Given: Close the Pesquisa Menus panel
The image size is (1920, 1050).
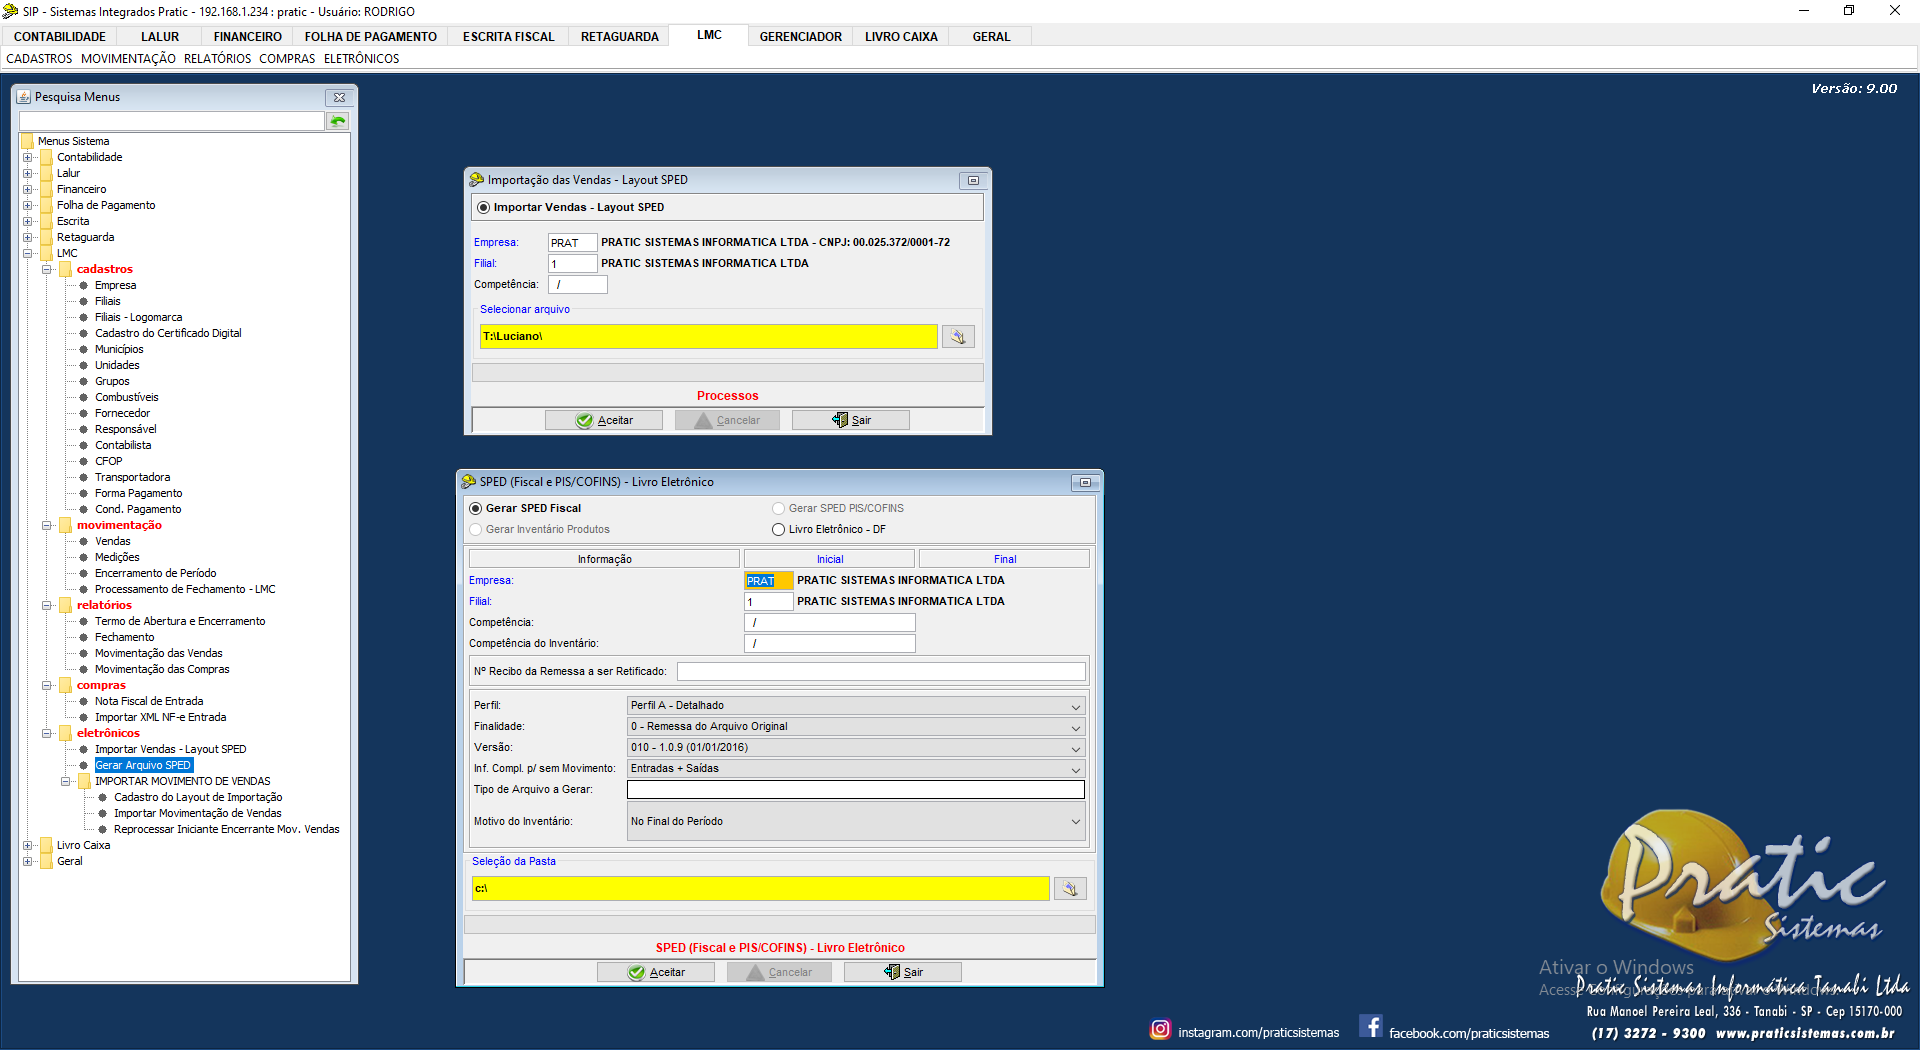Looking at the screenshot, I should tap(339, 97).
